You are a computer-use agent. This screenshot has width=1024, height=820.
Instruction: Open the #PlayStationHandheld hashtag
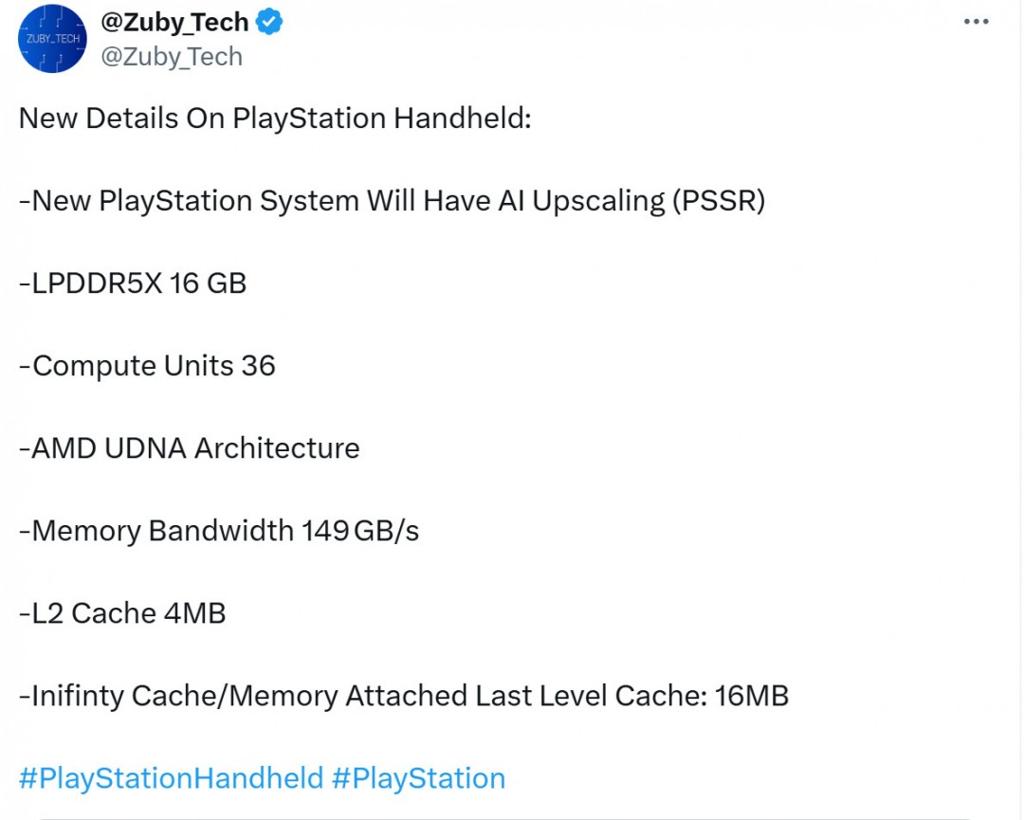click(x=171, y=778)
